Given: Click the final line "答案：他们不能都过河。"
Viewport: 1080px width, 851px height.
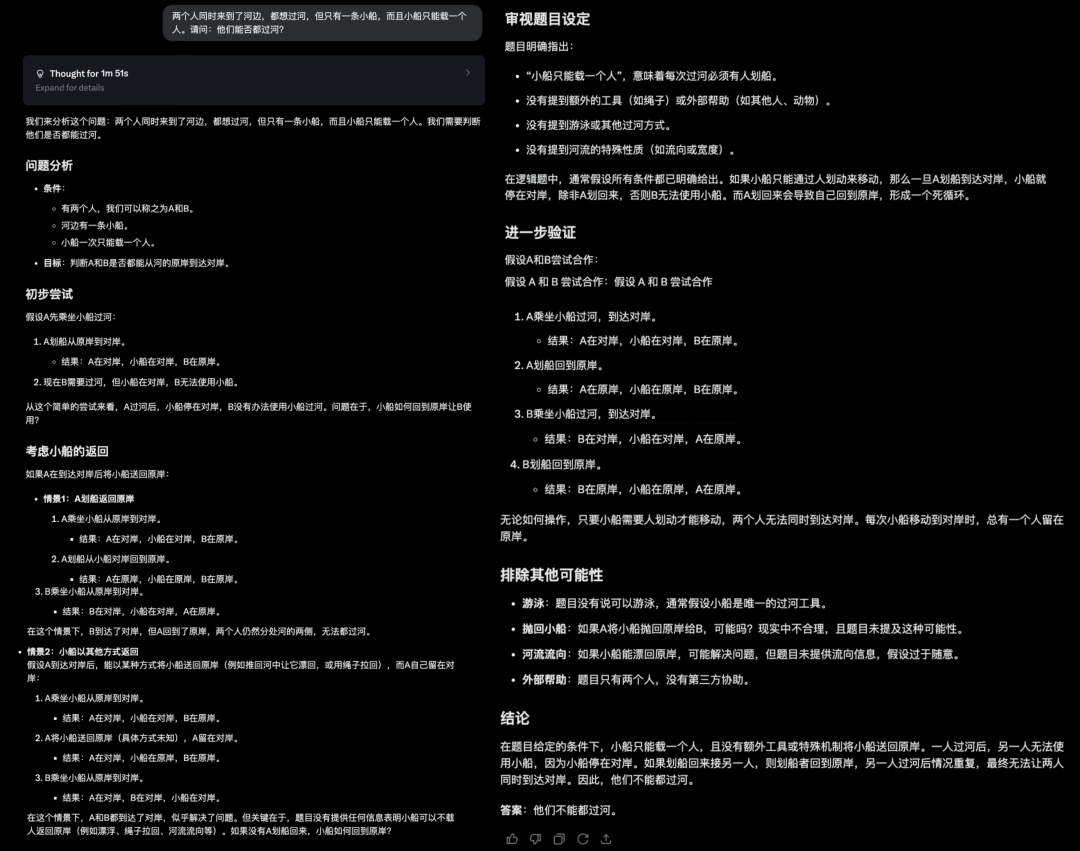Looking at the screenshot, I should 559,810.
